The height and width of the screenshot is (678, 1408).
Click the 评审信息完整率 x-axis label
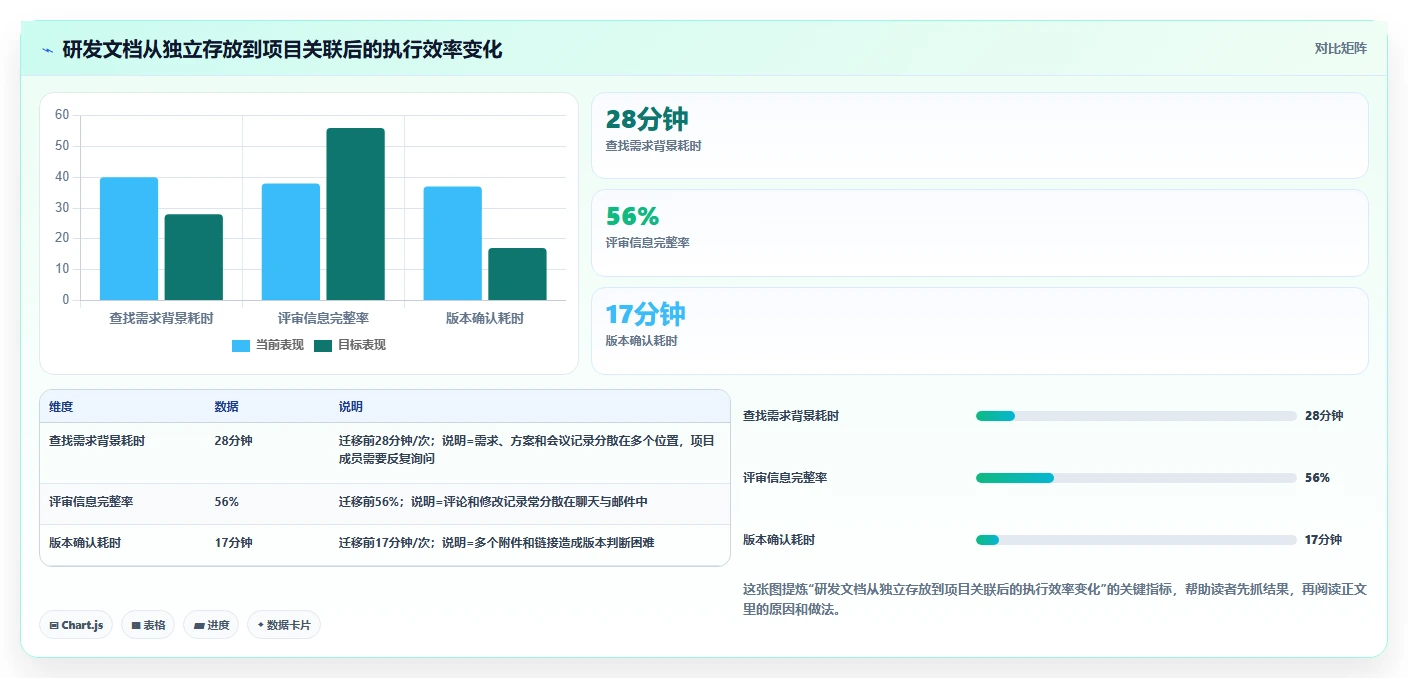(323, 318)
